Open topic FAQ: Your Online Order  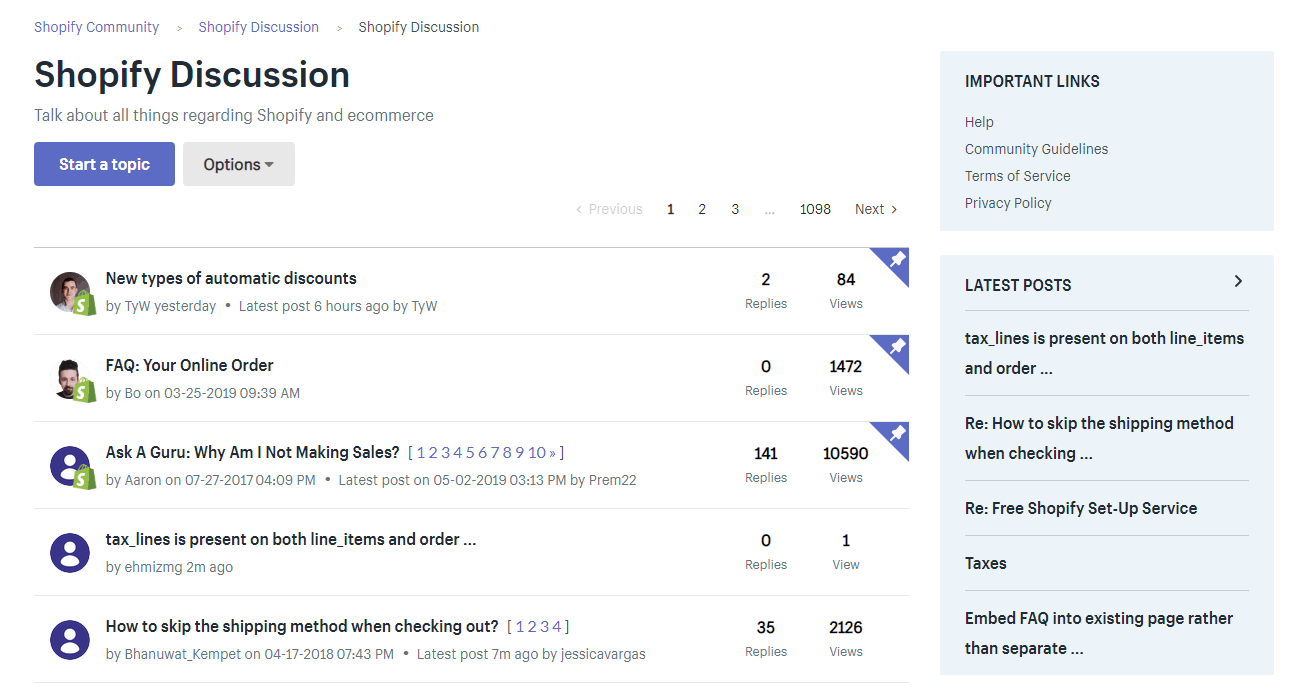point(190,365)
